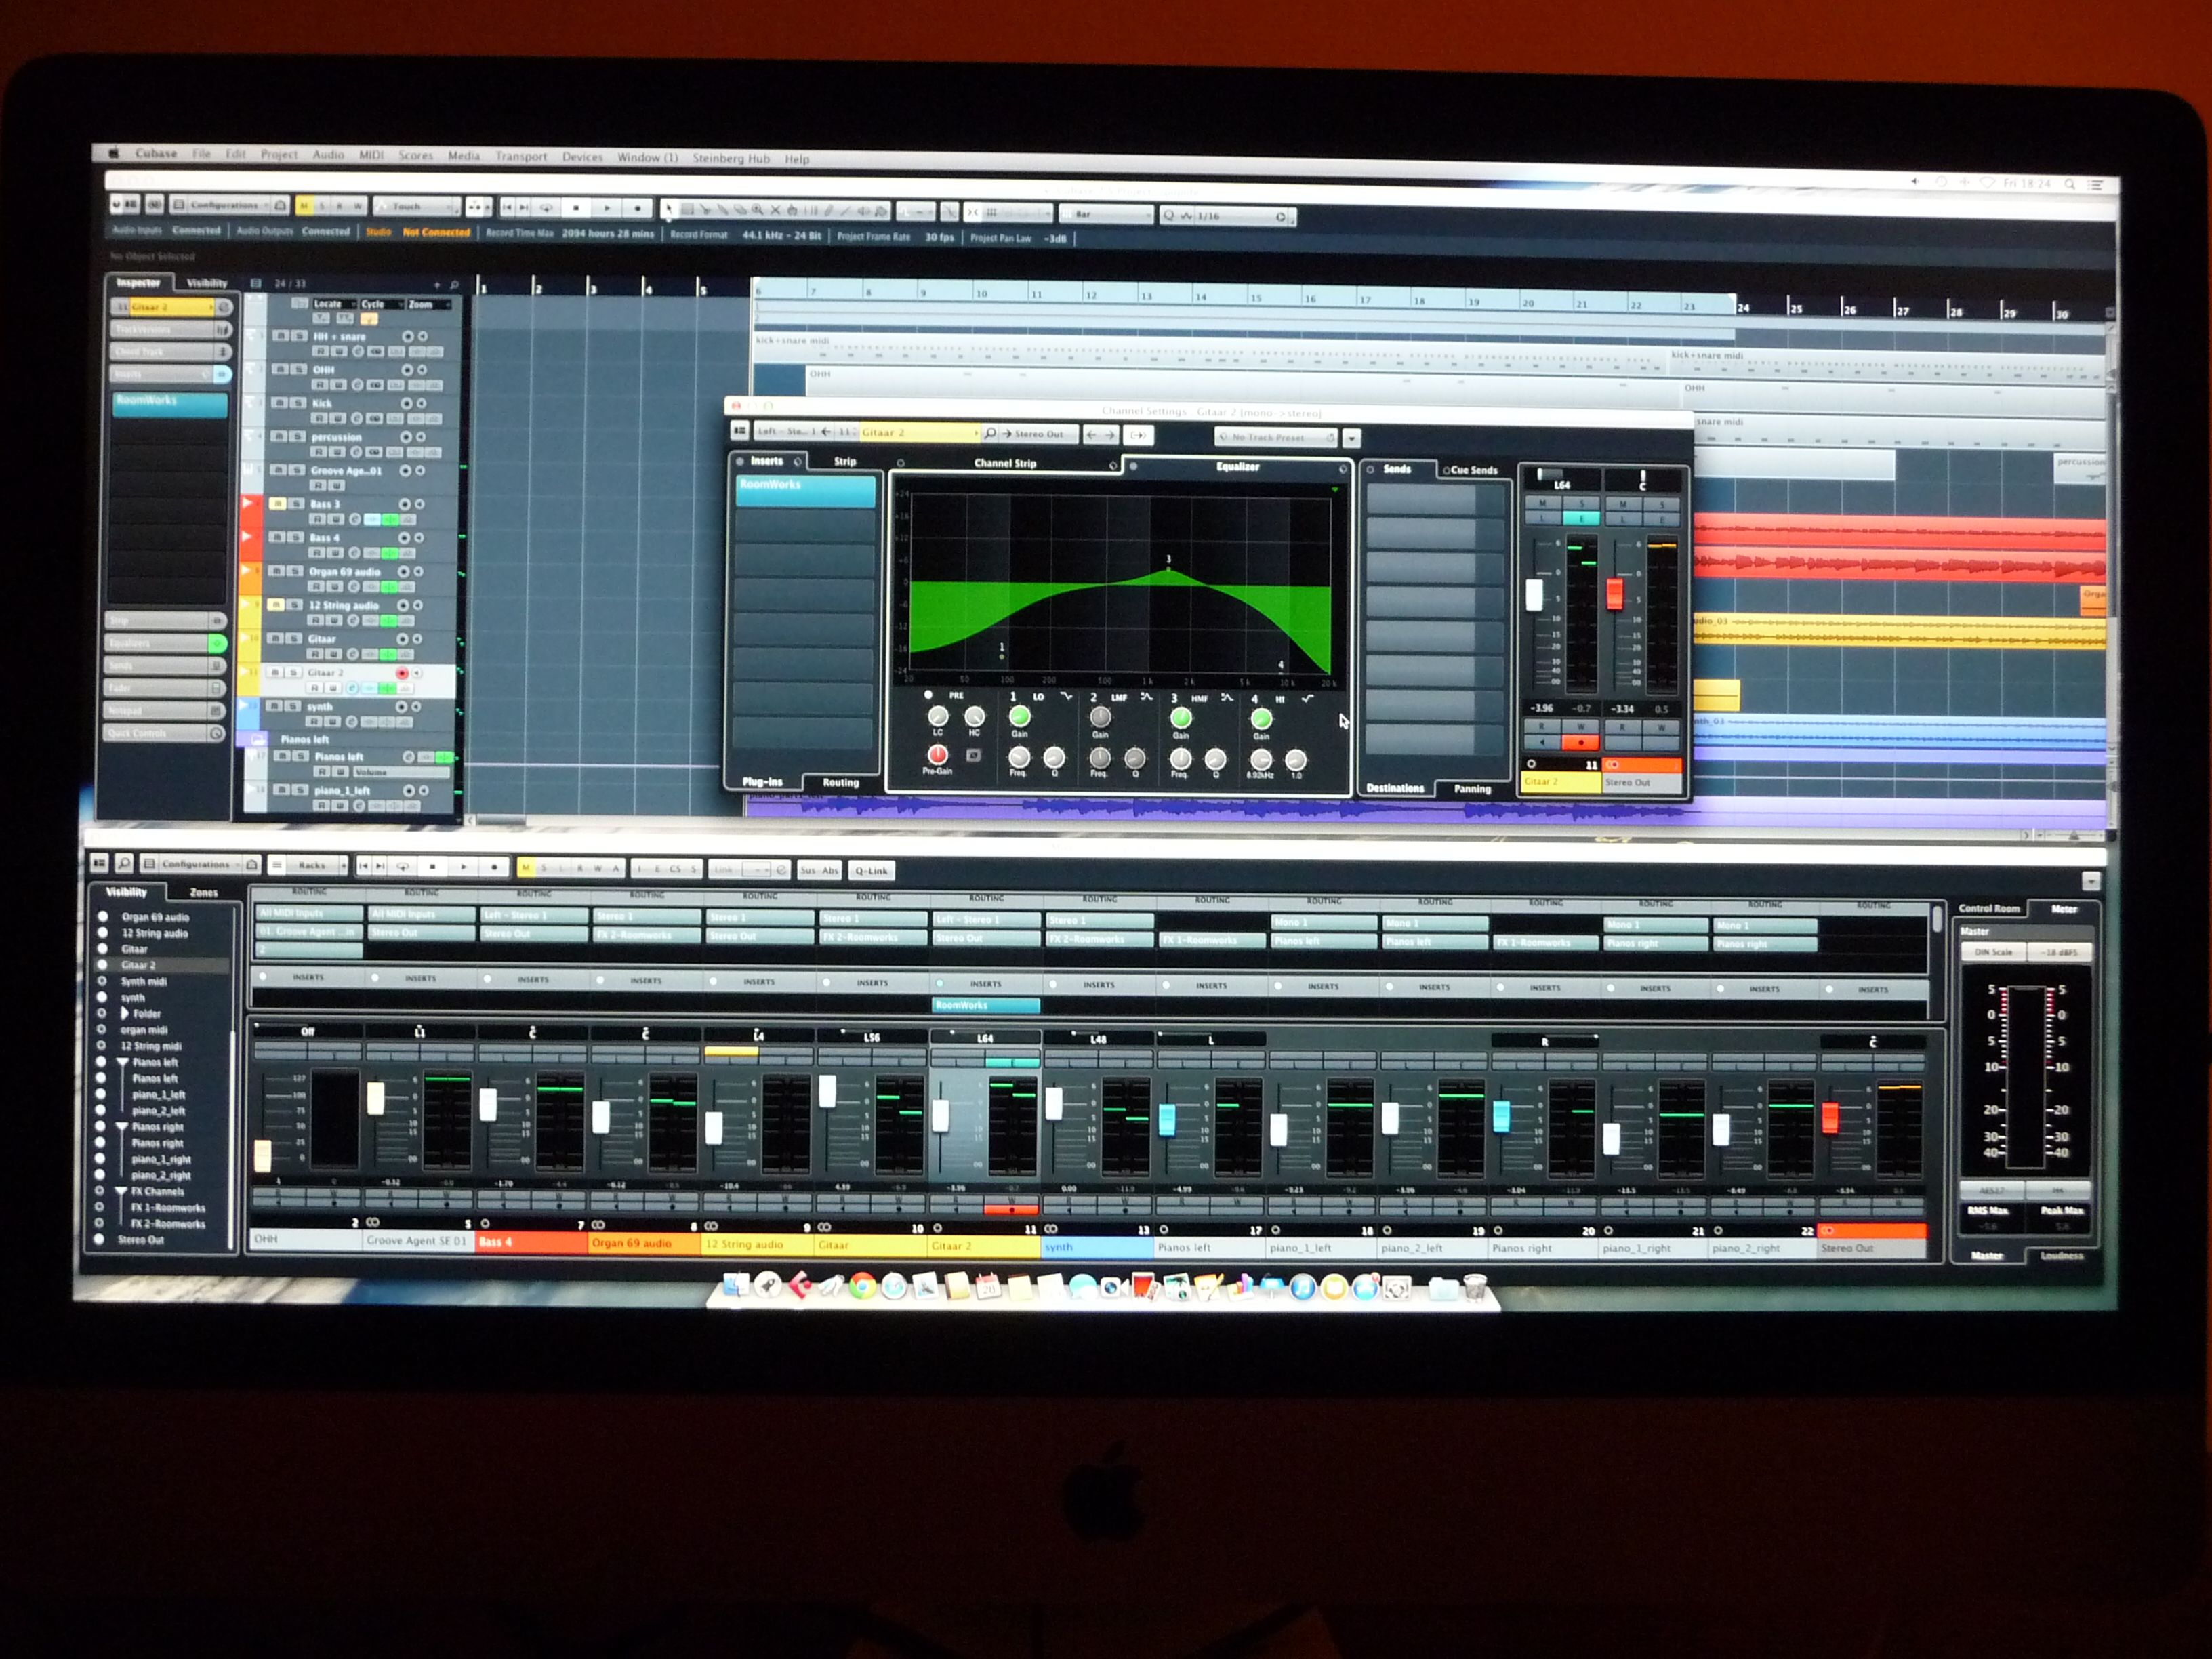This screenshot has width=2212, height=1659.
Task: Open the Bar snap type dropdown
Action: tap(1106, 214)
